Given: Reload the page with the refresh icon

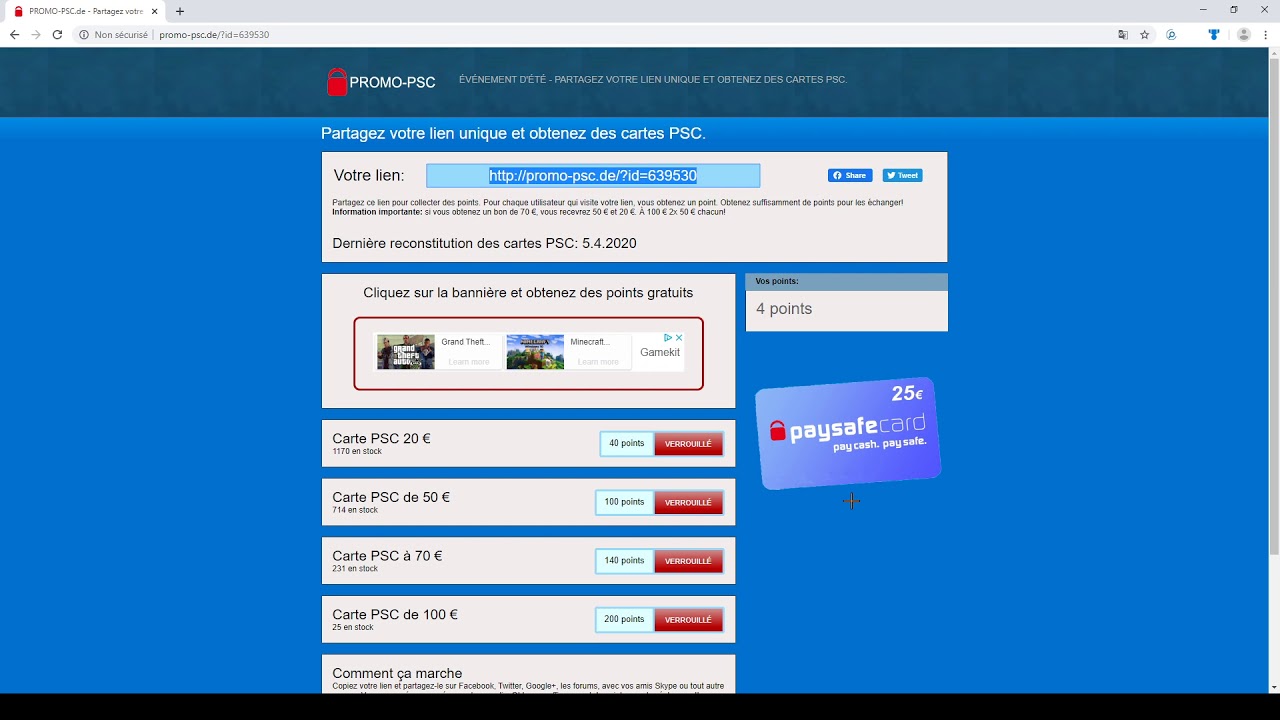Looking at the screenshot, I should (57, 34).
